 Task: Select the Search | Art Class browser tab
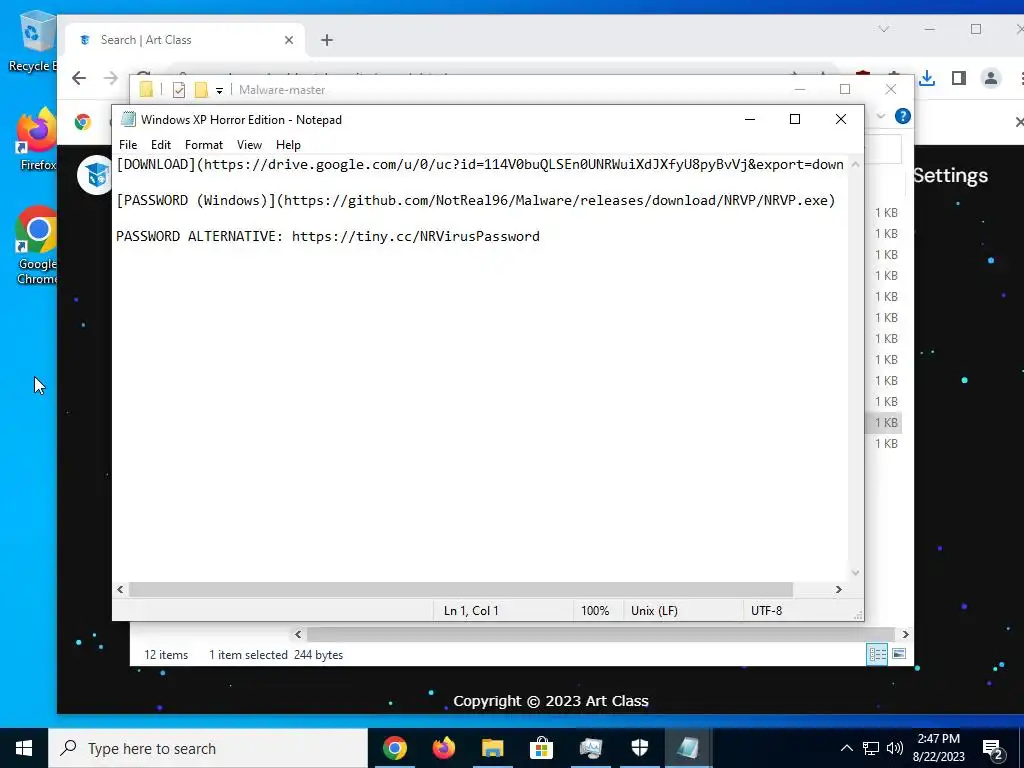185,40
